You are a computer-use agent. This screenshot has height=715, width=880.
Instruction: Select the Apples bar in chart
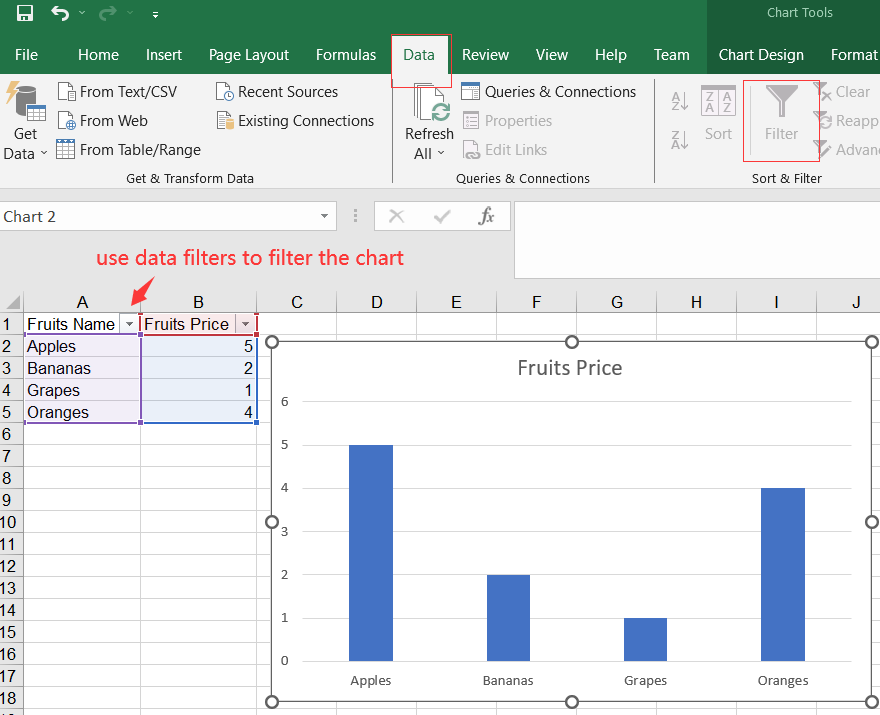pyautogui.click(x=370, y=552)
